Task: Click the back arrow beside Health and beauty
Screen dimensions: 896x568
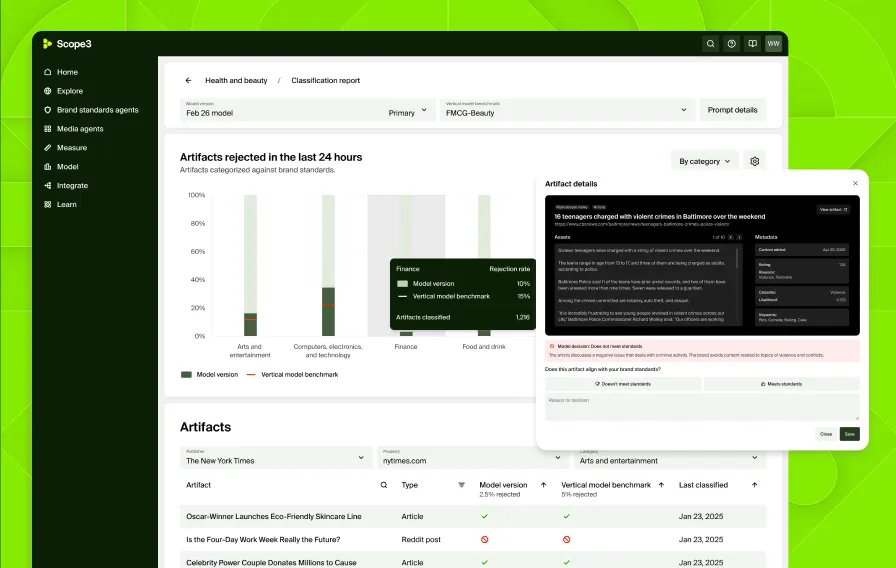Action: (188, 80)
